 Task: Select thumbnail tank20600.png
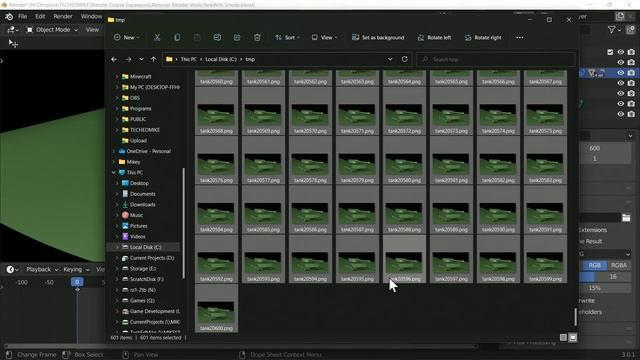click(216, 309)
